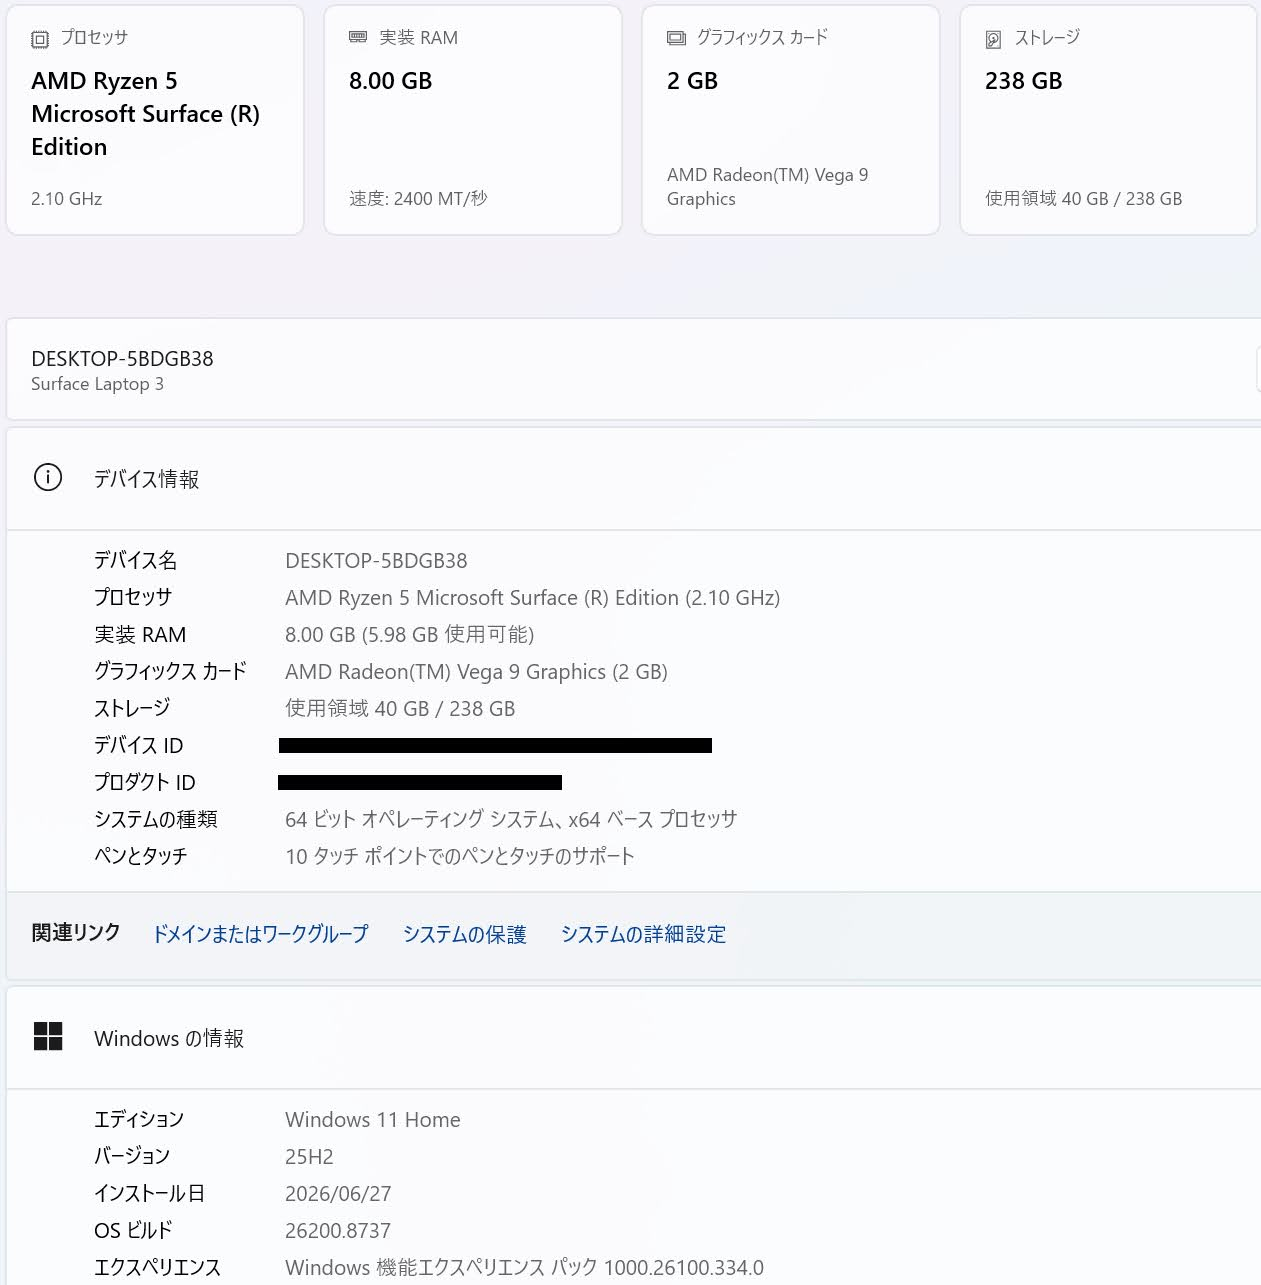Open システムの詳細設定 link
Image resolution: width=1261 pixels, height=1285 pixels.
[643, 934]
